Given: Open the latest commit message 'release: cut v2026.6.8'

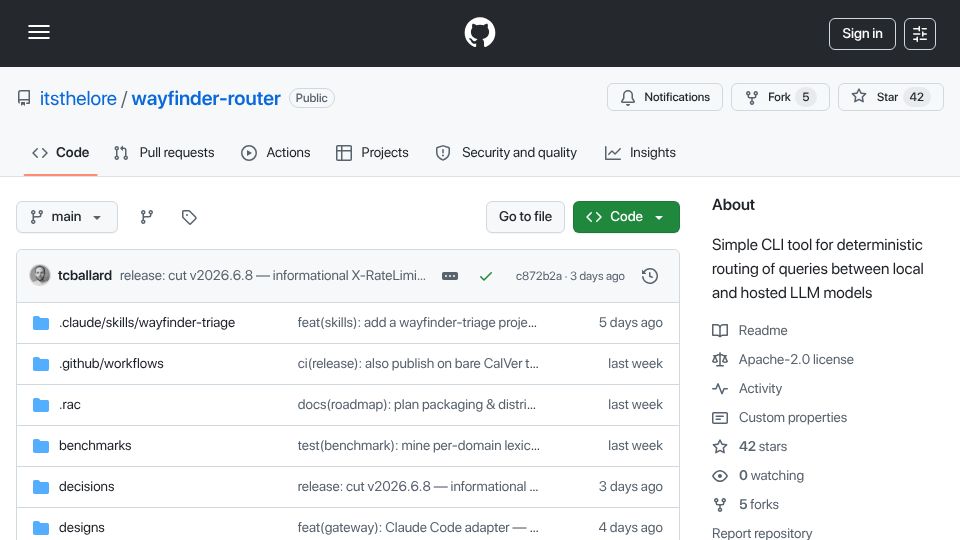Looking at the screenshot, I should pyautogui.click(x=272, y=276).
